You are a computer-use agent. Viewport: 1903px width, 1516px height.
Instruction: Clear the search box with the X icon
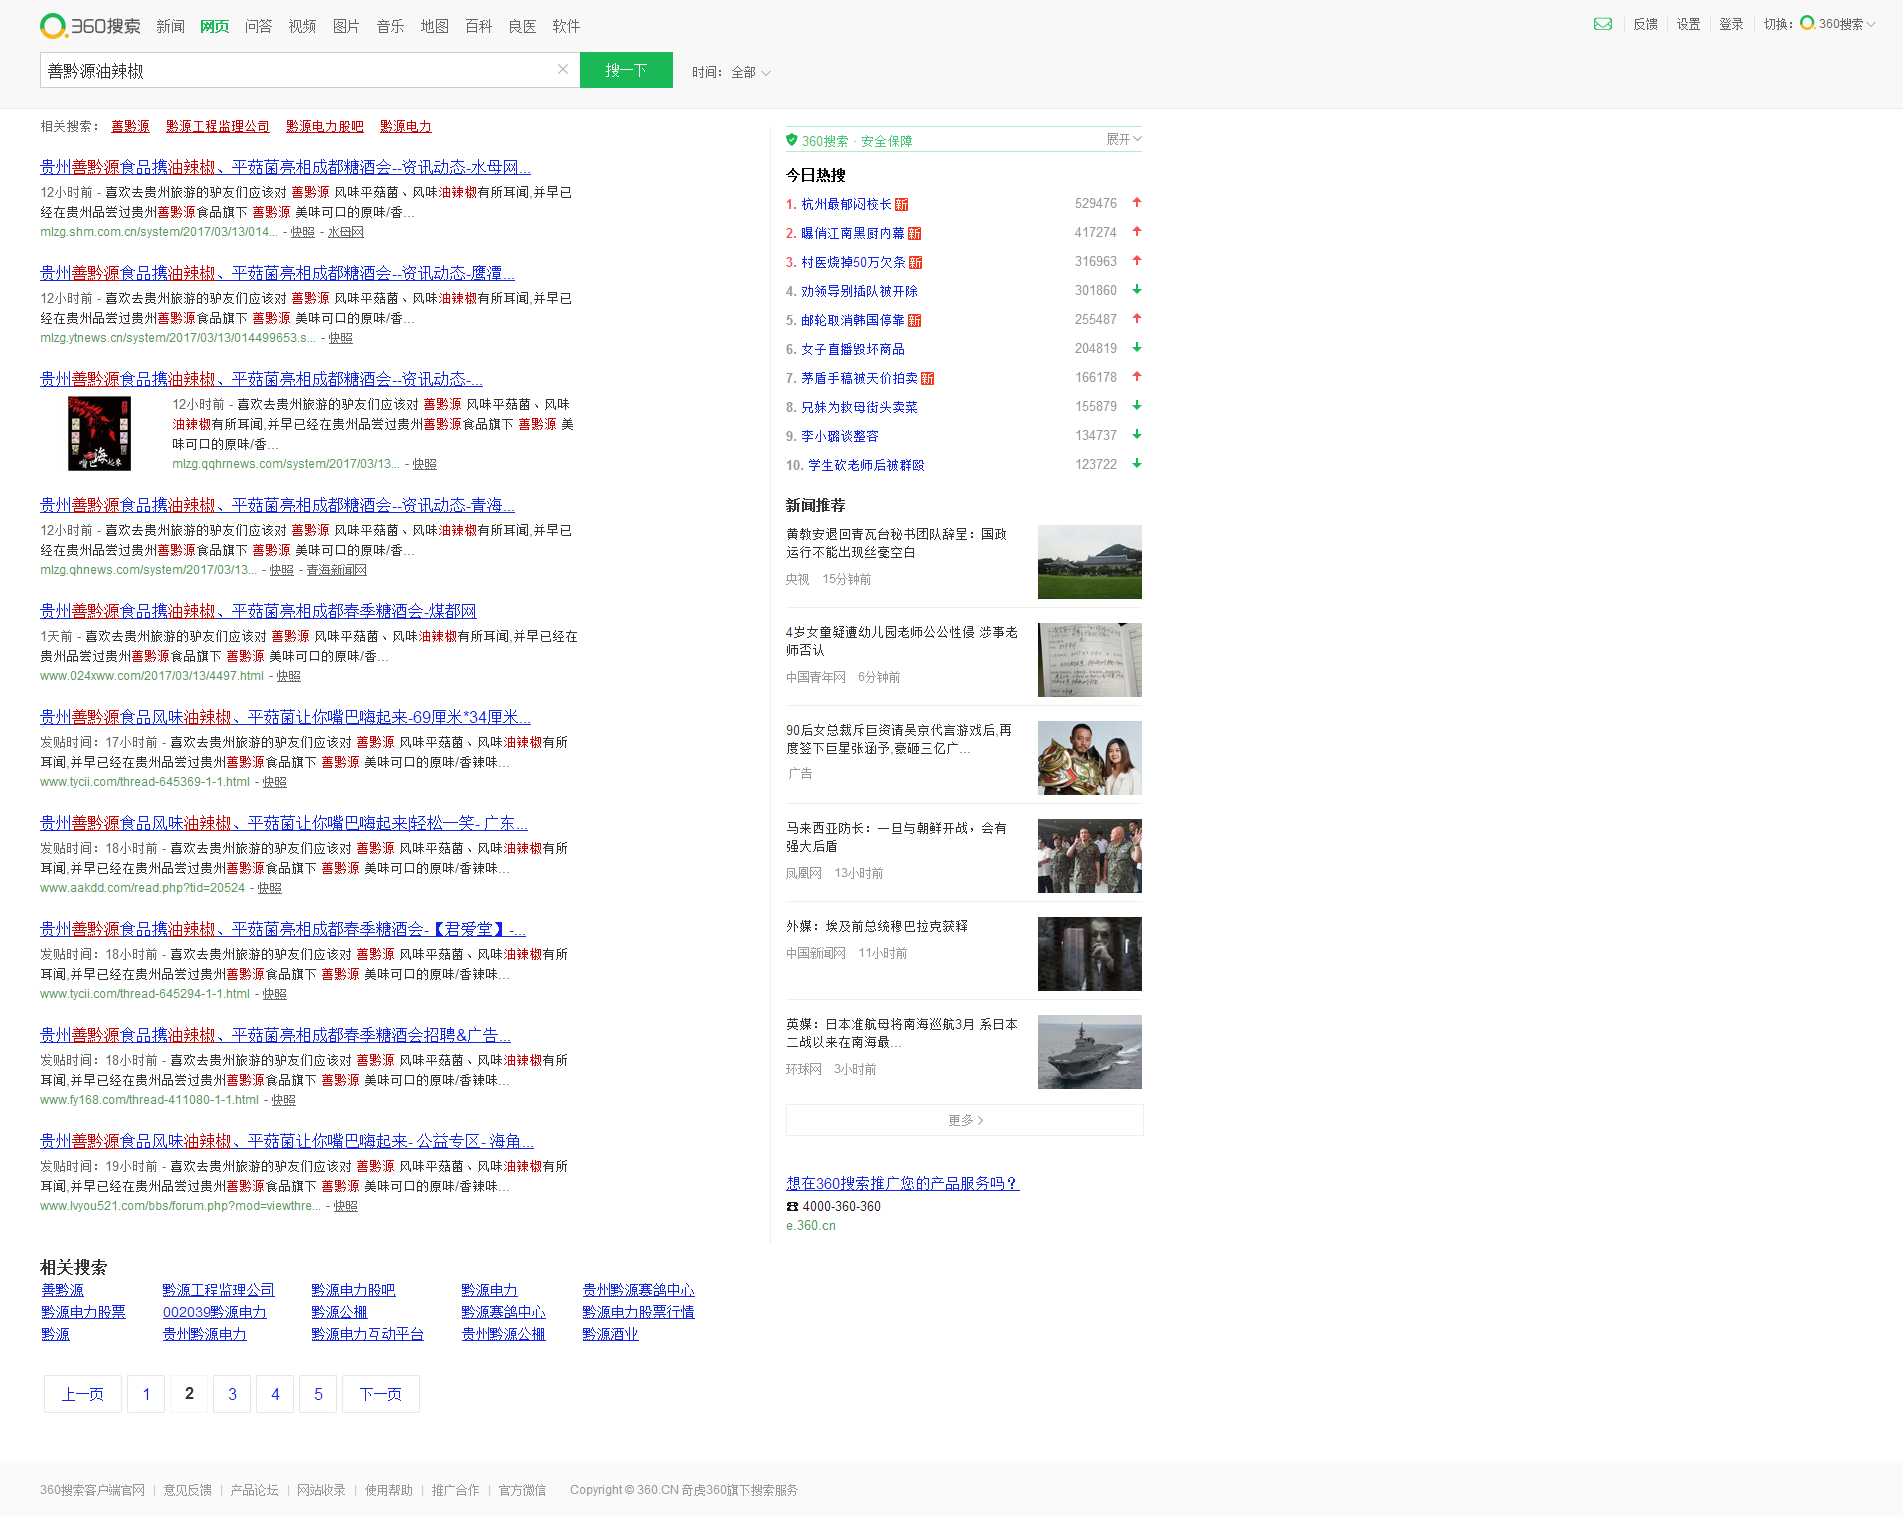tap(563, 69)
